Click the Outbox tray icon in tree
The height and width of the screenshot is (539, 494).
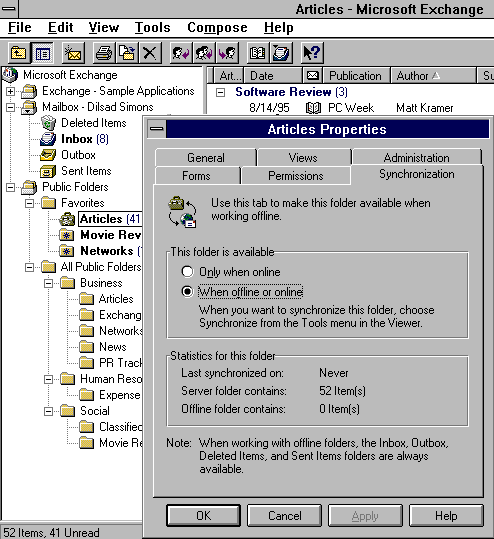48,155
